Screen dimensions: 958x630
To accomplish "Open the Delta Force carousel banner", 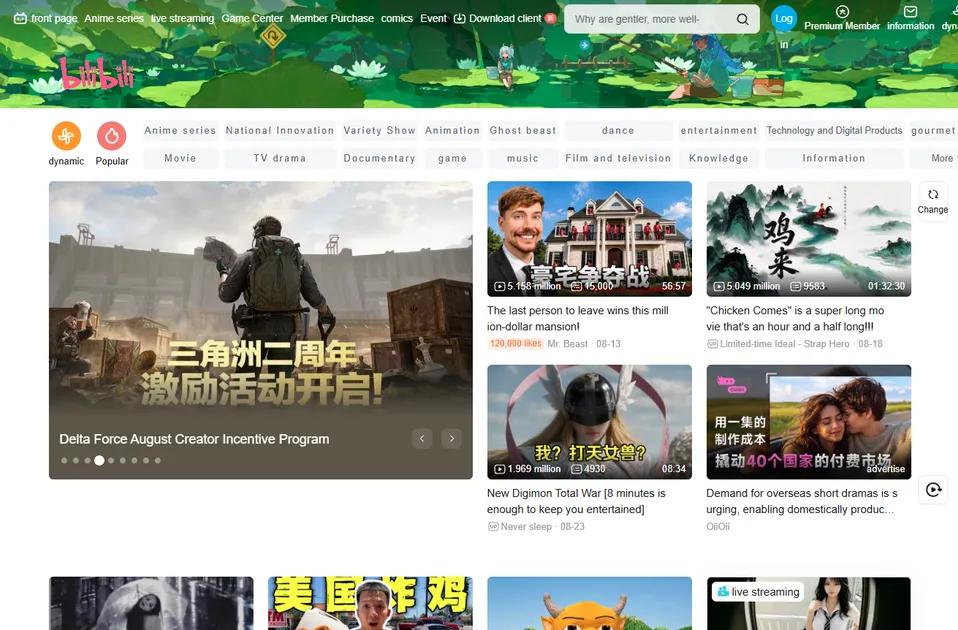I will 261,330.
